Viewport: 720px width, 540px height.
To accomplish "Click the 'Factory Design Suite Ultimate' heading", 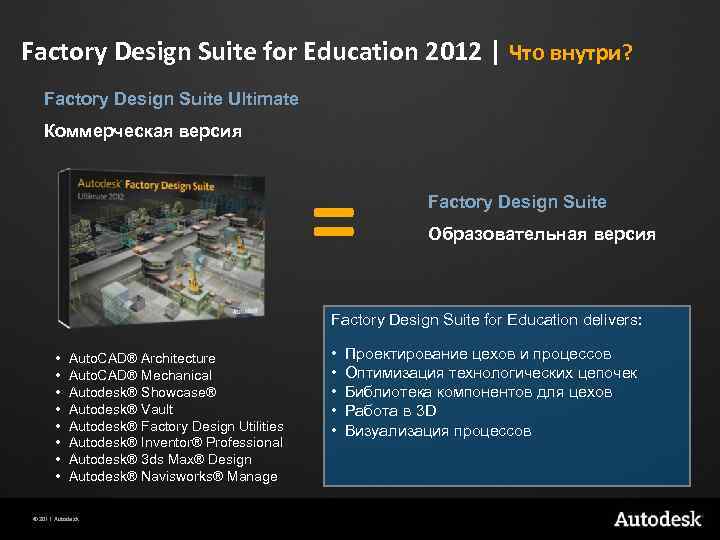I will (x=171, y=99).
